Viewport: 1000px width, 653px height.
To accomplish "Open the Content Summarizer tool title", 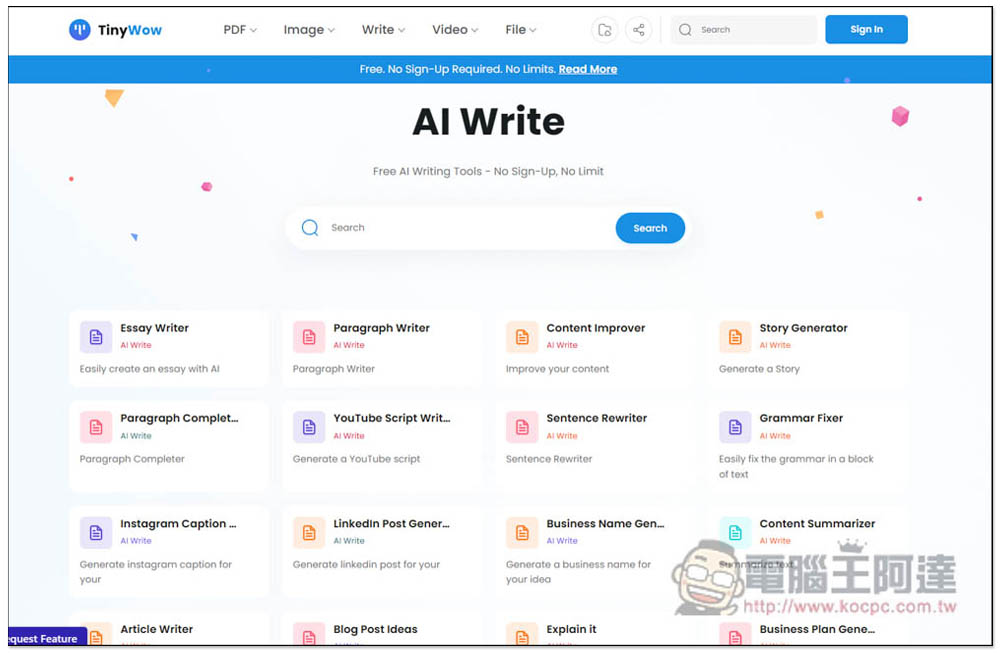I will coord(817,524).
